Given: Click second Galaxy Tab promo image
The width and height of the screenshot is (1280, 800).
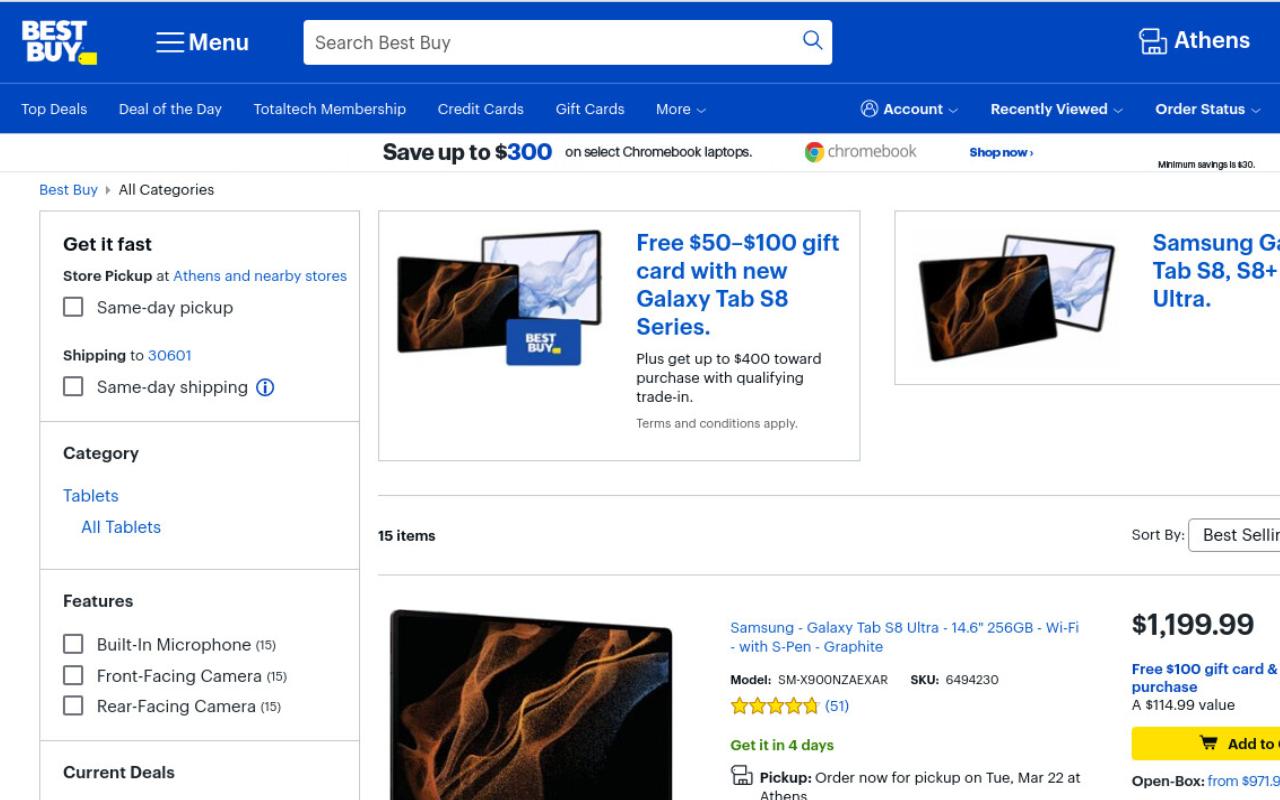Looking at the screenshot, I should pyautogui.click(x=1015, y=297).
